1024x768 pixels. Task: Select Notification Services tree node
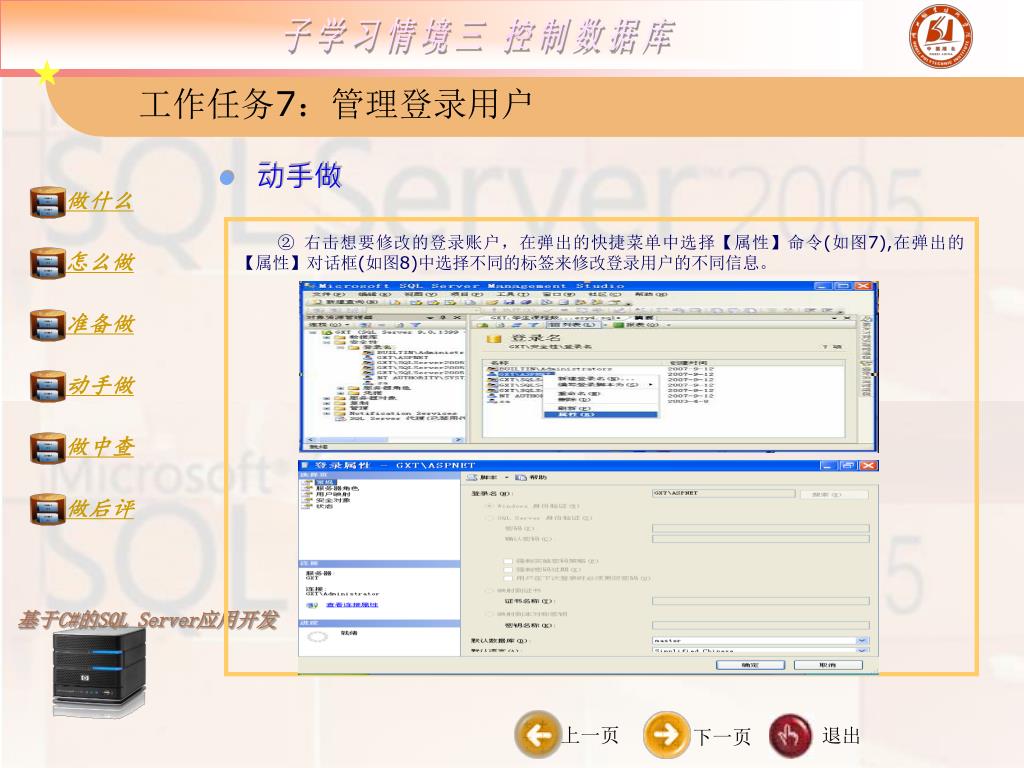(402, 413)
